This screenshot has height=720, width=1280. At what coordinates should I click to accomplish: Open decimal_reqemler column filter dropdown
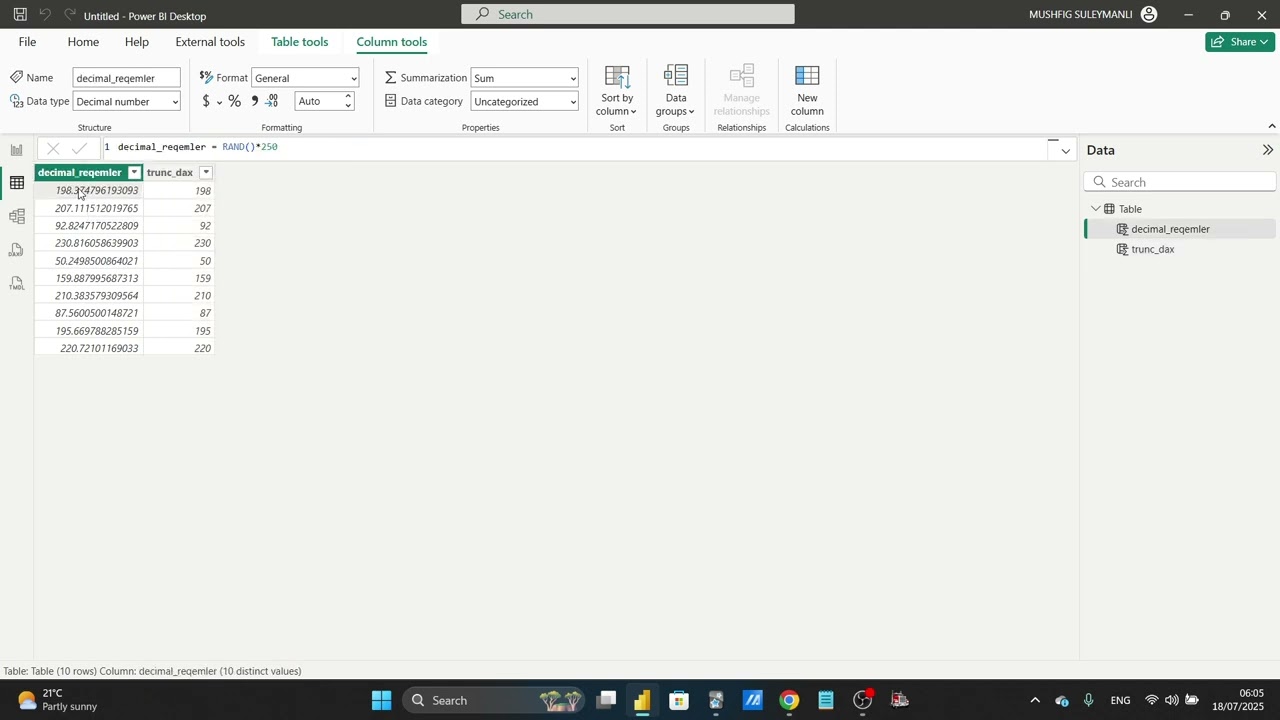[x=134, y=173]
